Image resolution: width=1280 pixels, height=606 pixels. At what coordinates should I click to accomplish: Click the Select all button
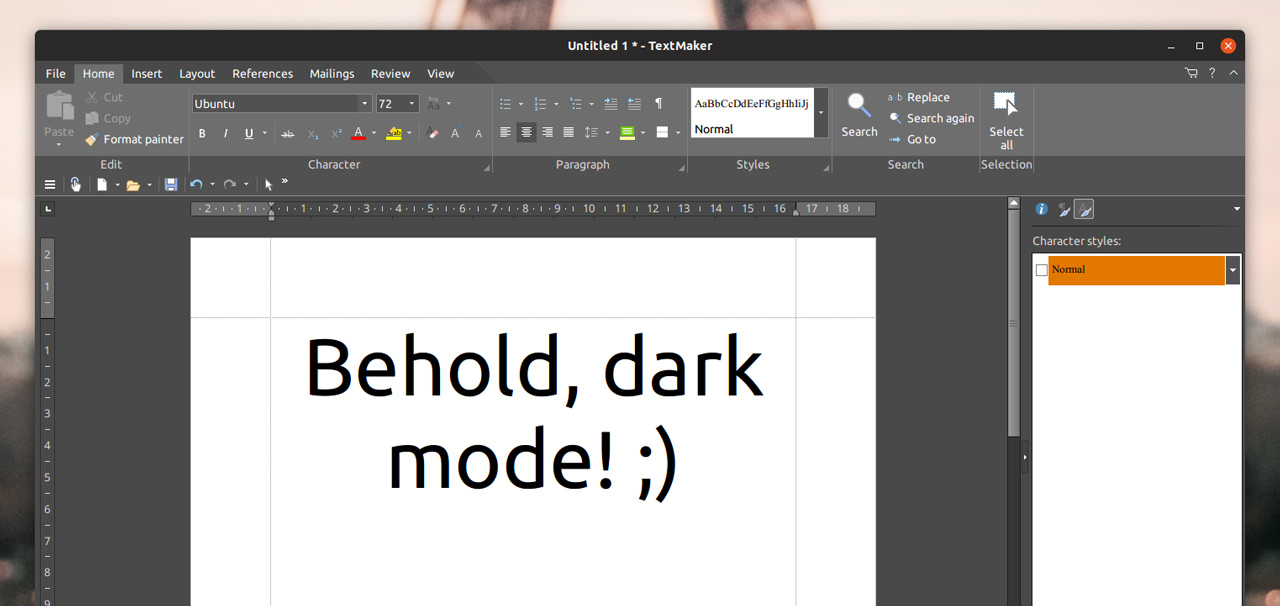1006,120
